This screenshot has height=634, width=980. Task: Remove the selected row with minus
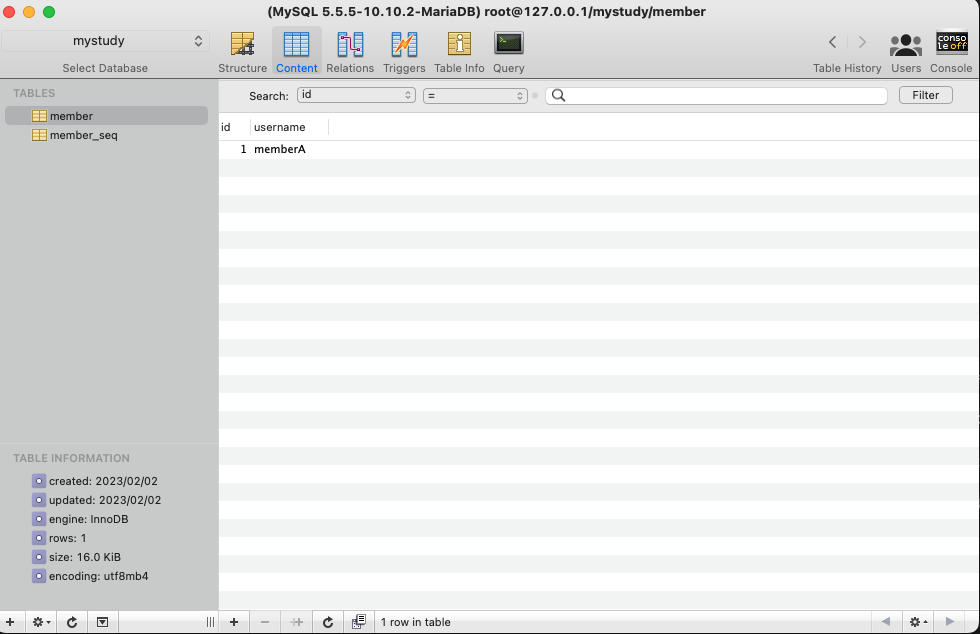pos(265,622)
